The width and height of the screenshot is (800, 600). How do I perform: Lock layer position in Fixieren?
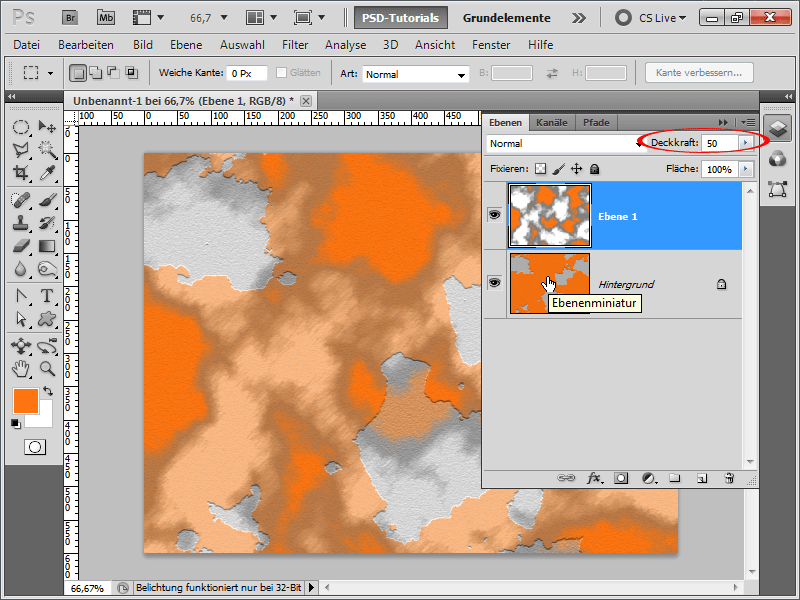tap(577, 169)
